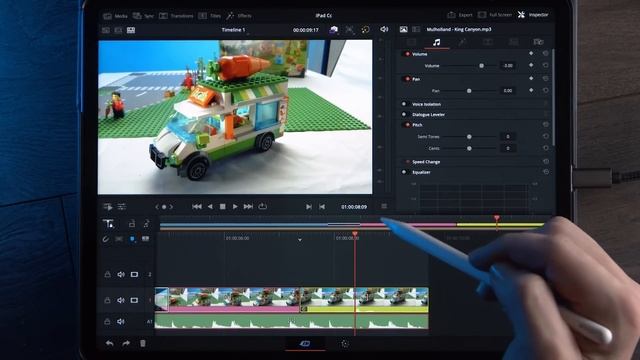Adjust the Volume slider handle
Screen dimensions: 640x360
(482, 66)
